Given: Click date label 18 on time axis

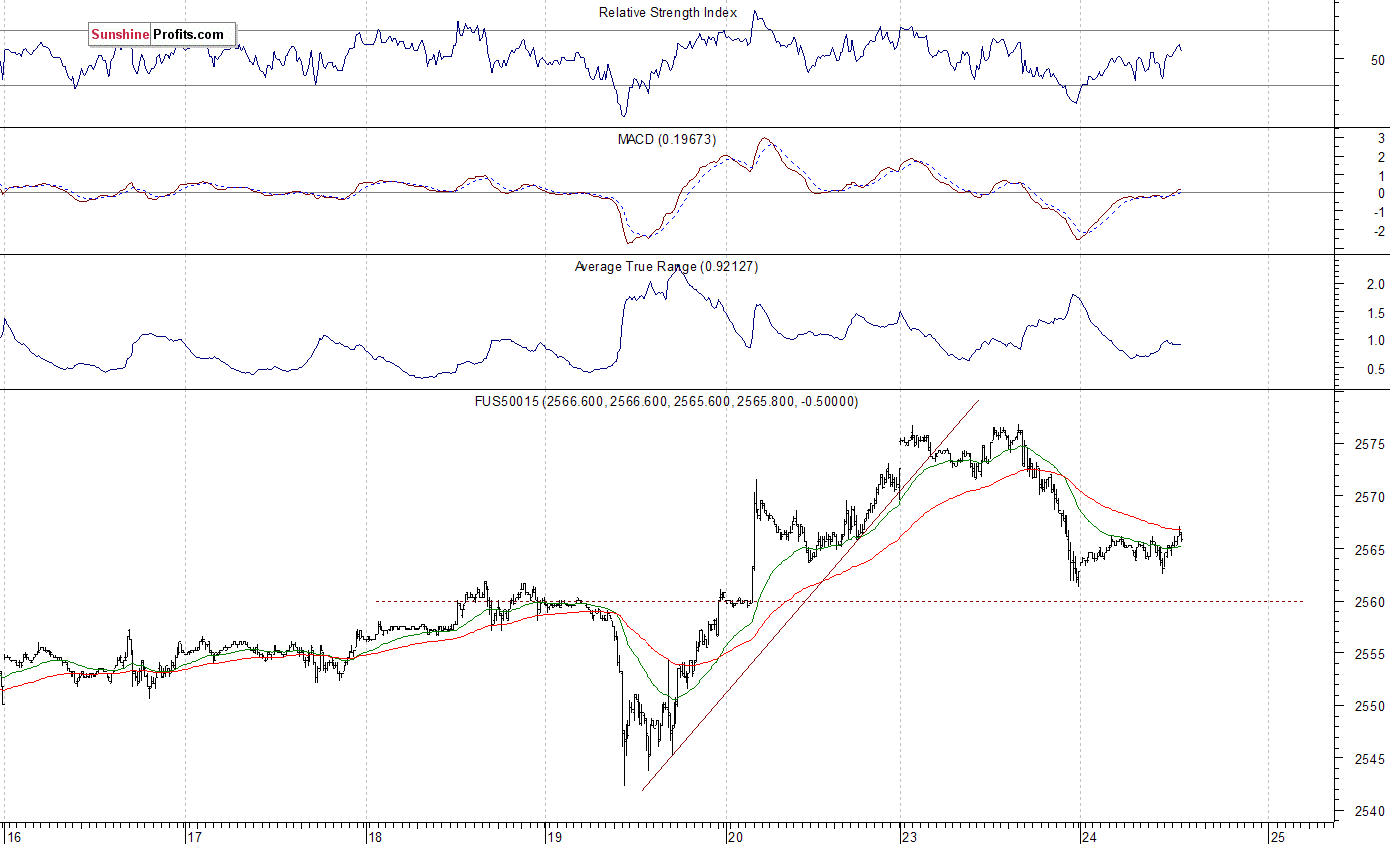Looking at the screenshot, I should [x=375, y=835].
